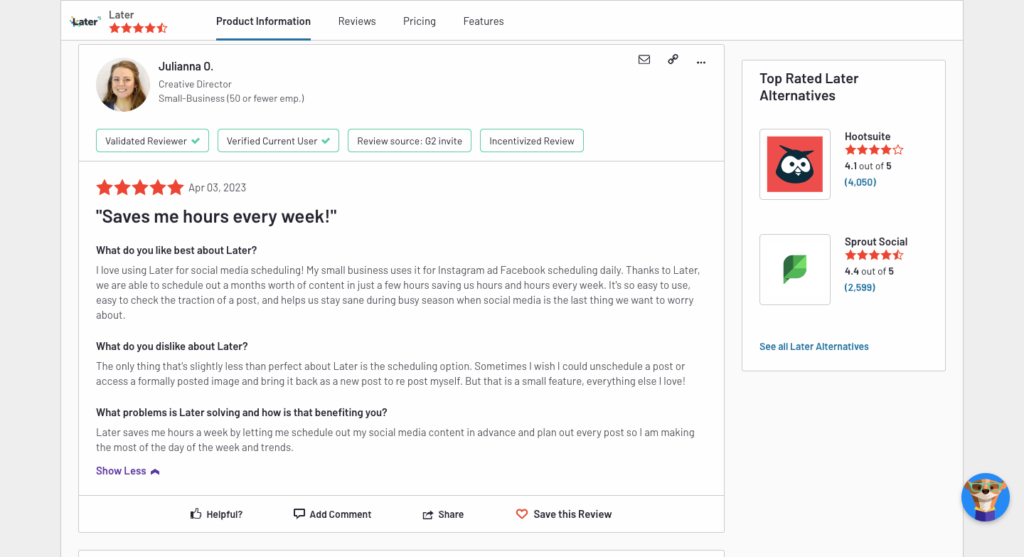Click the heart Save this Review

tap(521, 514)
